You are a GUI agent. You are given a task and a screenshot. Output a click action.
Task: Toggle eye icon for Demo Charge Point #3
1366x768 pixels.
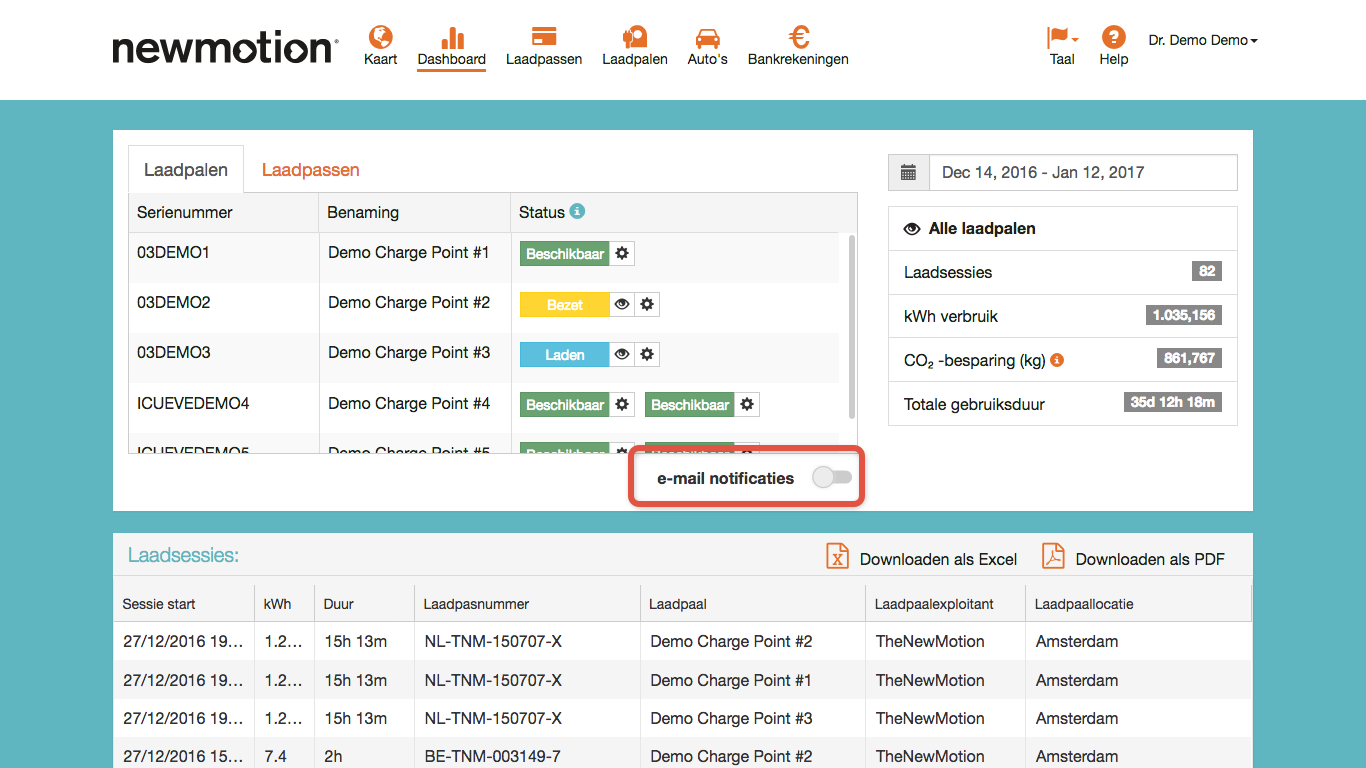[622, 354]
